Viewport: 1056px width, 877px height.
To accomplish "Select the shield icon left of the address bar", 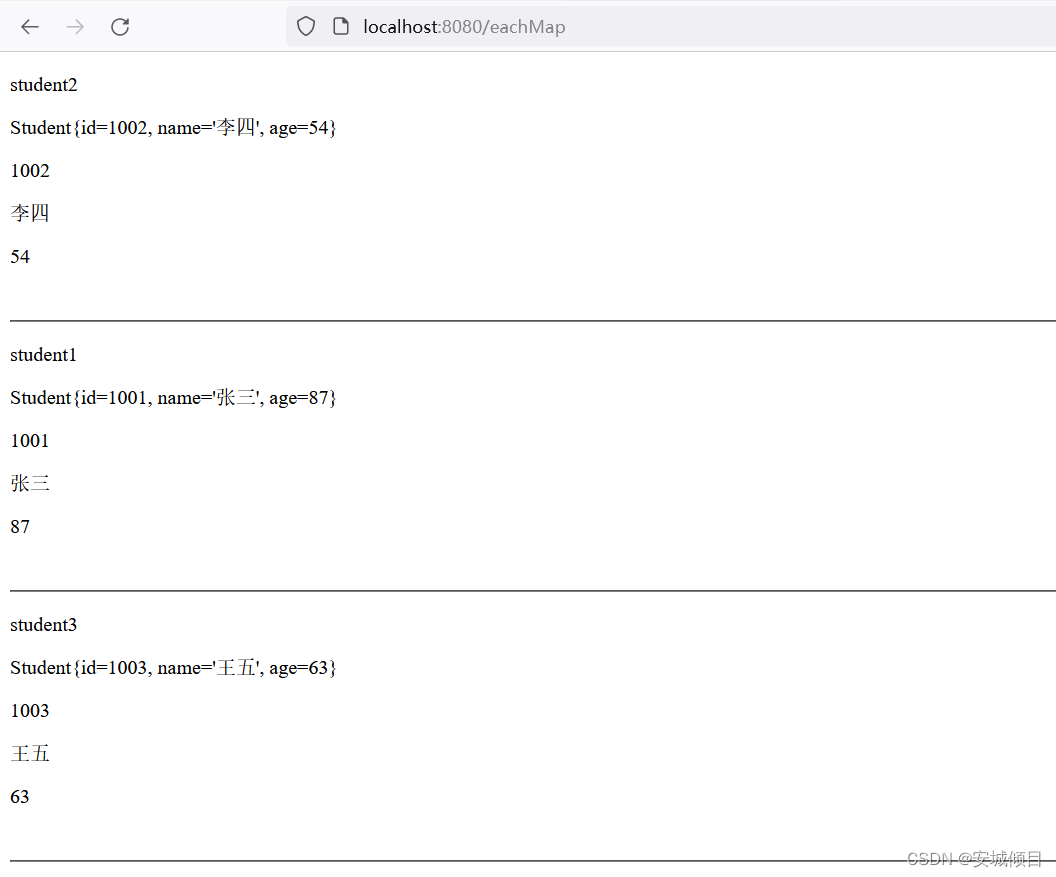I will (306, 26).
